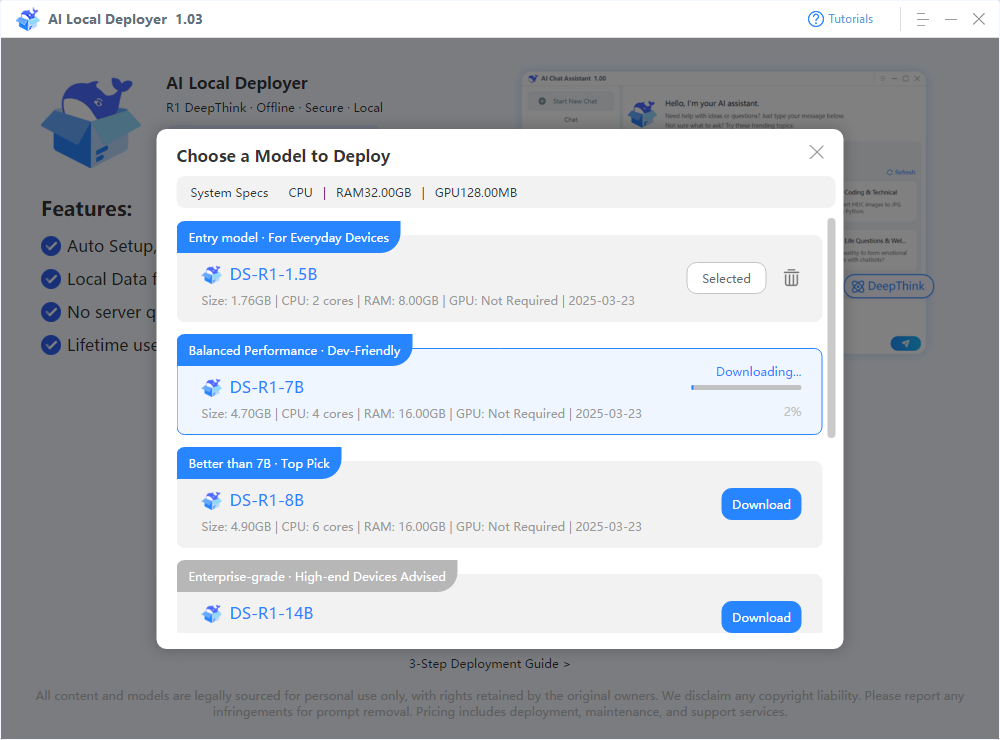Click the checkmark next to No server queue
The image size is (1000, 740).
(50, 312)
